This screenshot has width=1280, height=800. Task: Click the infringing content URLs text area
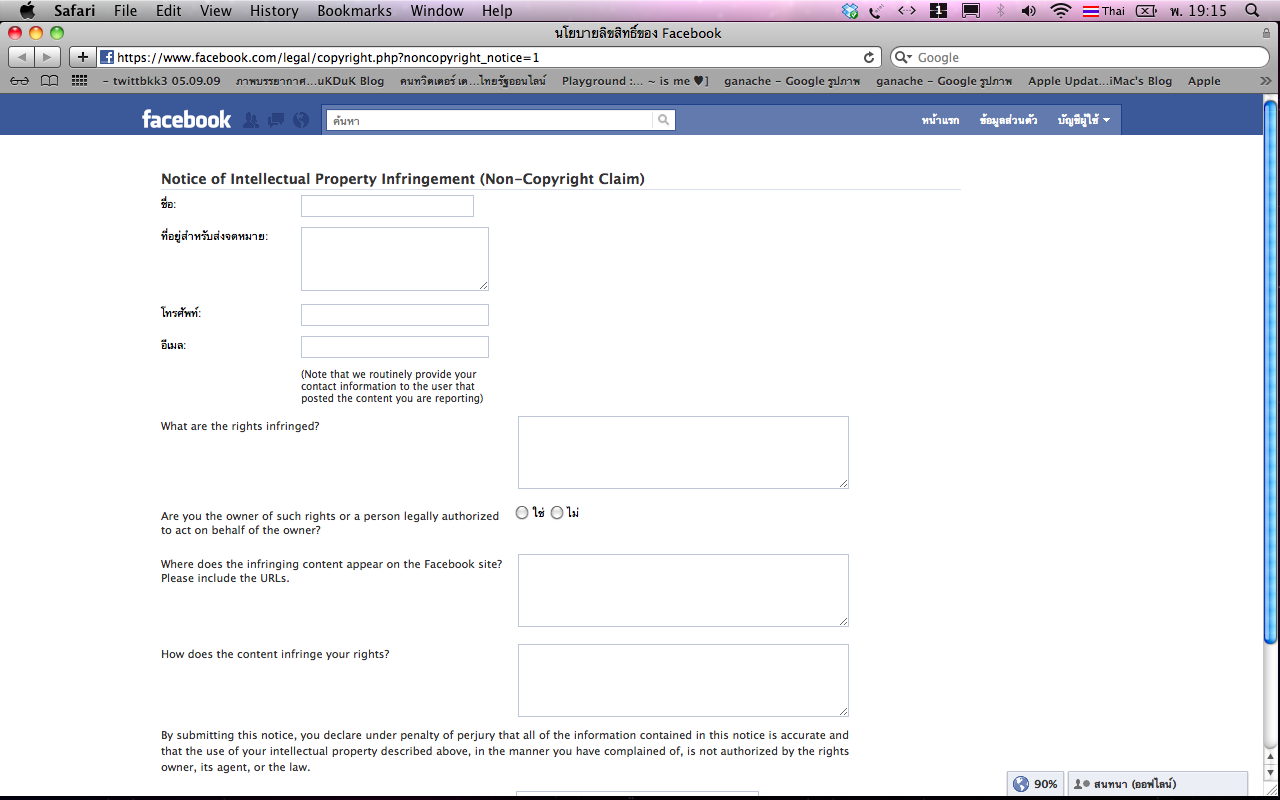(683, 591)
